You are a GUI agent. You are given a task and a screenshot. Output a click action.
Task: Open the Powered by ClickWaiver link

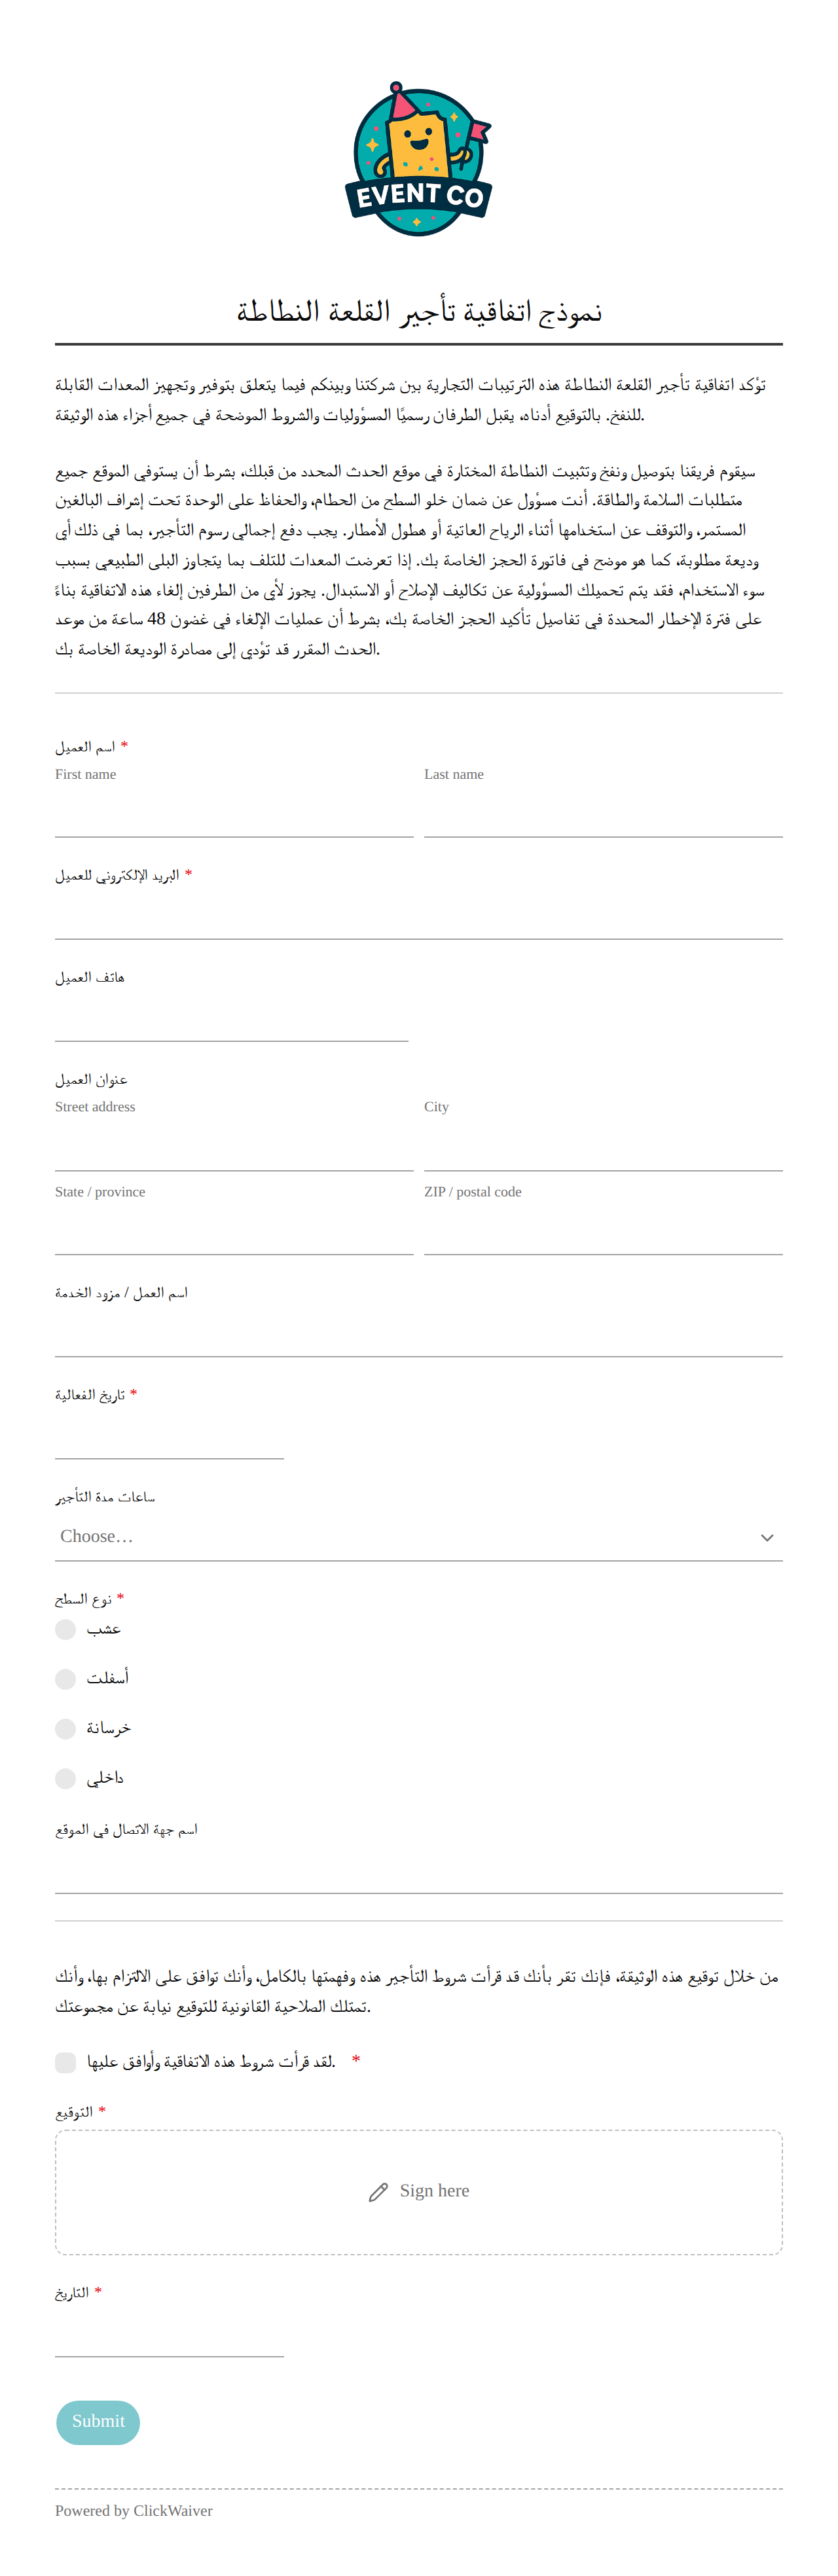[x=134, y=2510]
